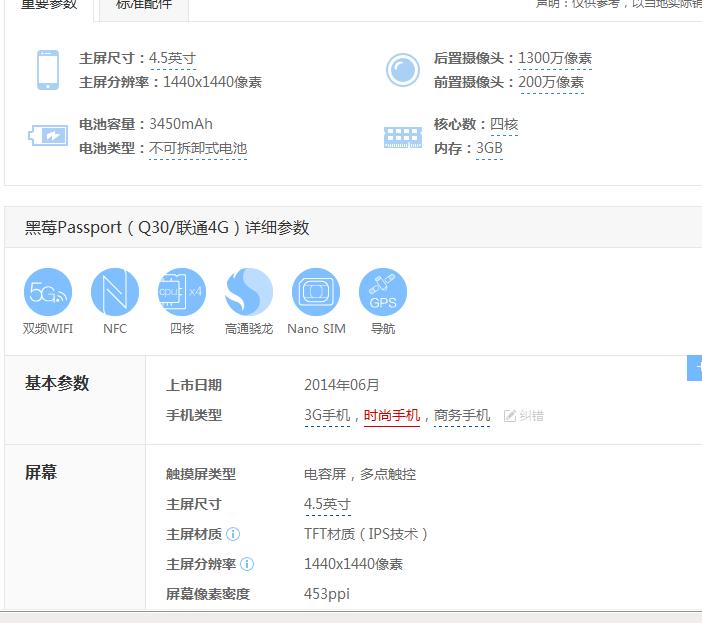Open the 200万像素 front camera link

551,82
